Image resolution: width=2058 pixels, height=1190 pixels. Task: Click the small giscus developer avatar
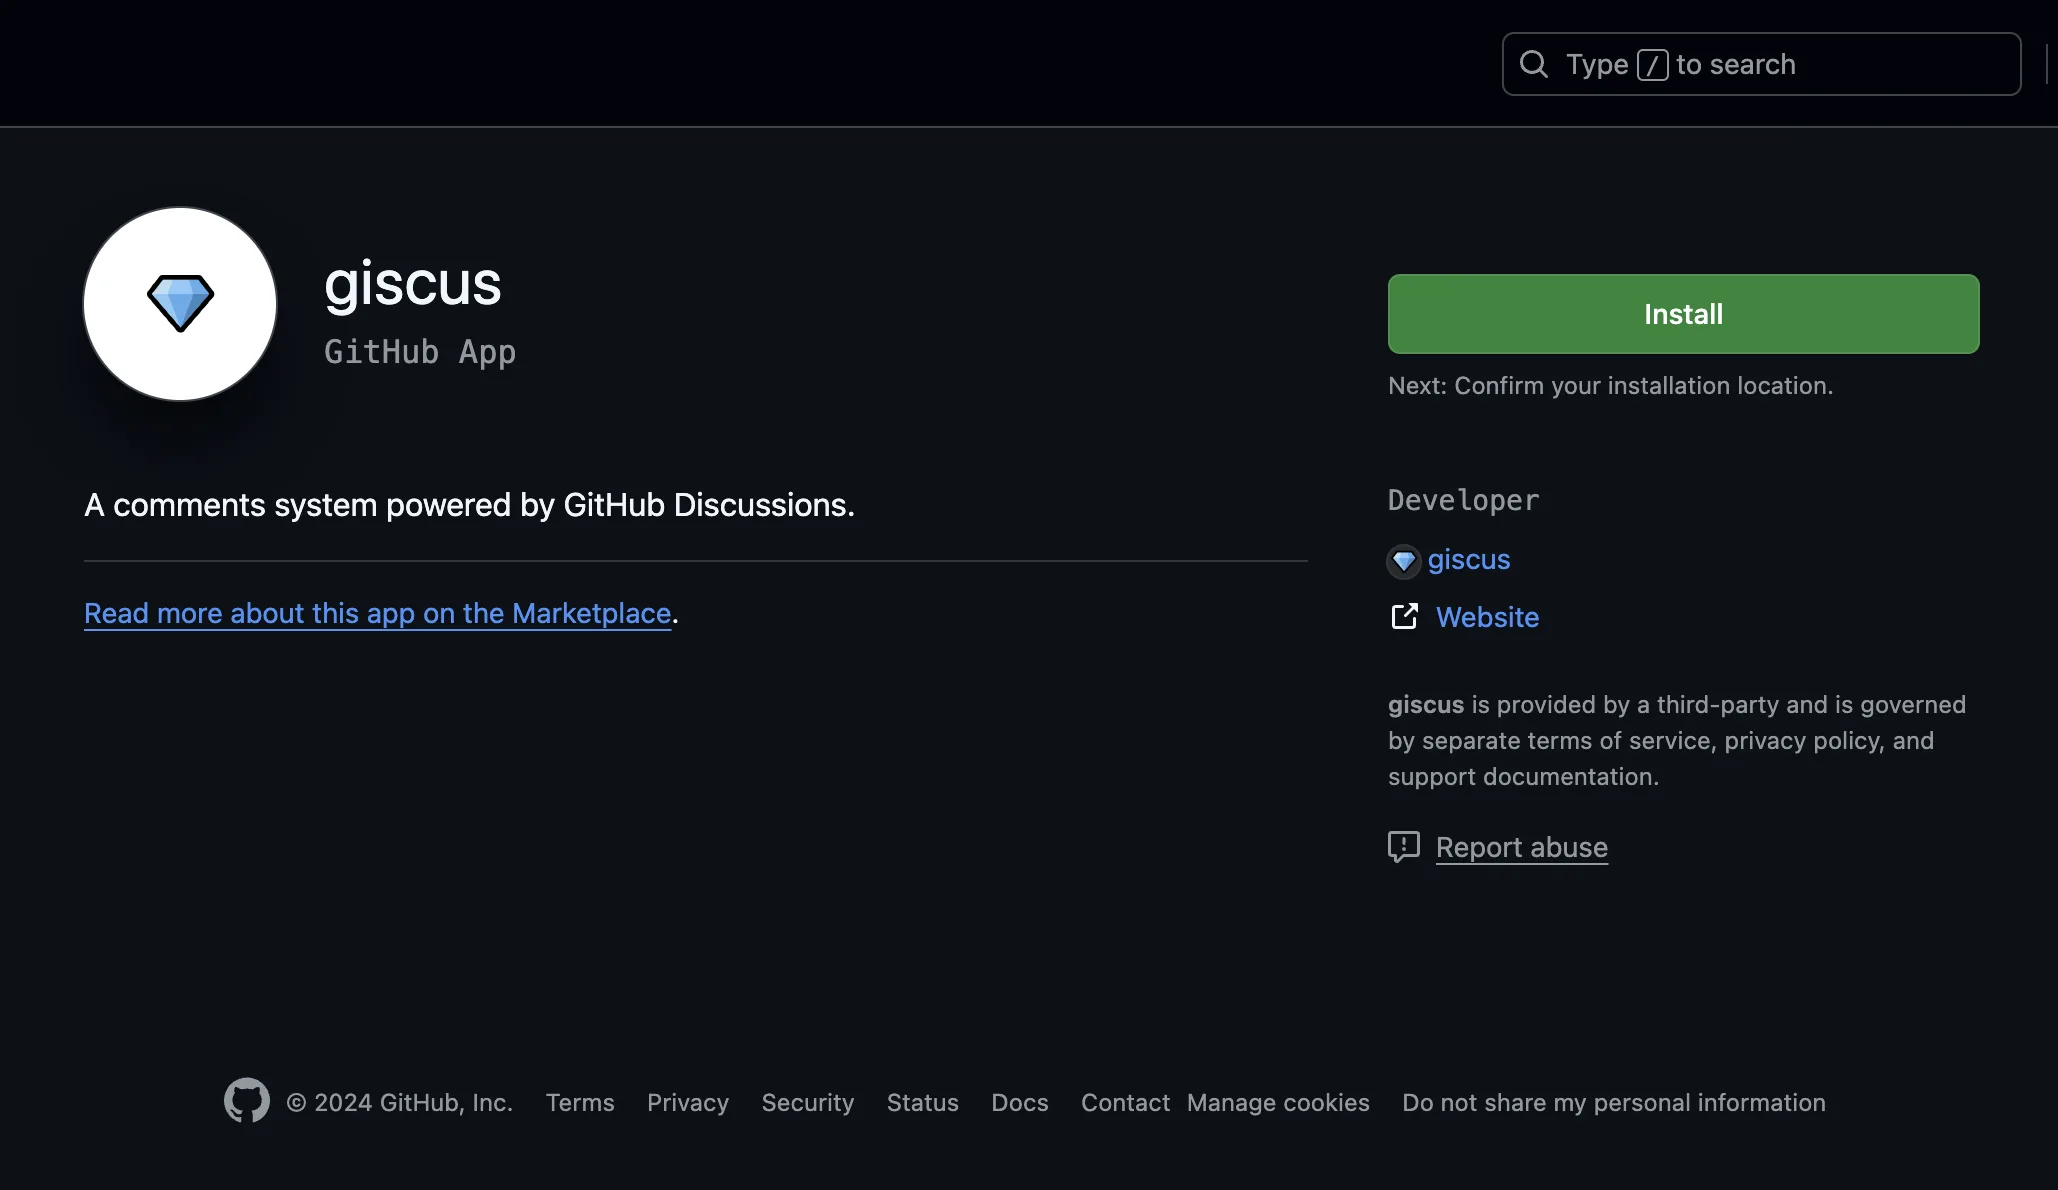(x=1404, y=561)
